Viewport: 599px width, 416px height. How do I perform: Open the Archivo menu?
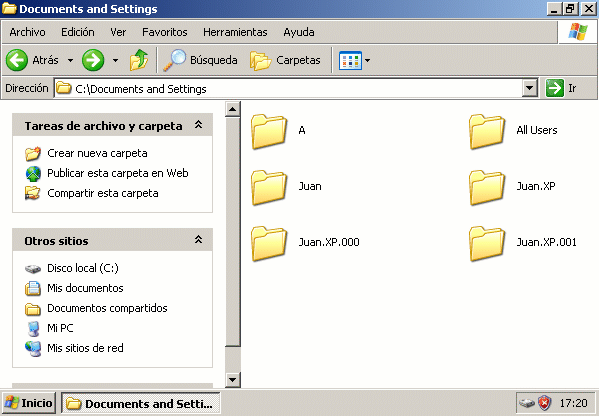28,32
